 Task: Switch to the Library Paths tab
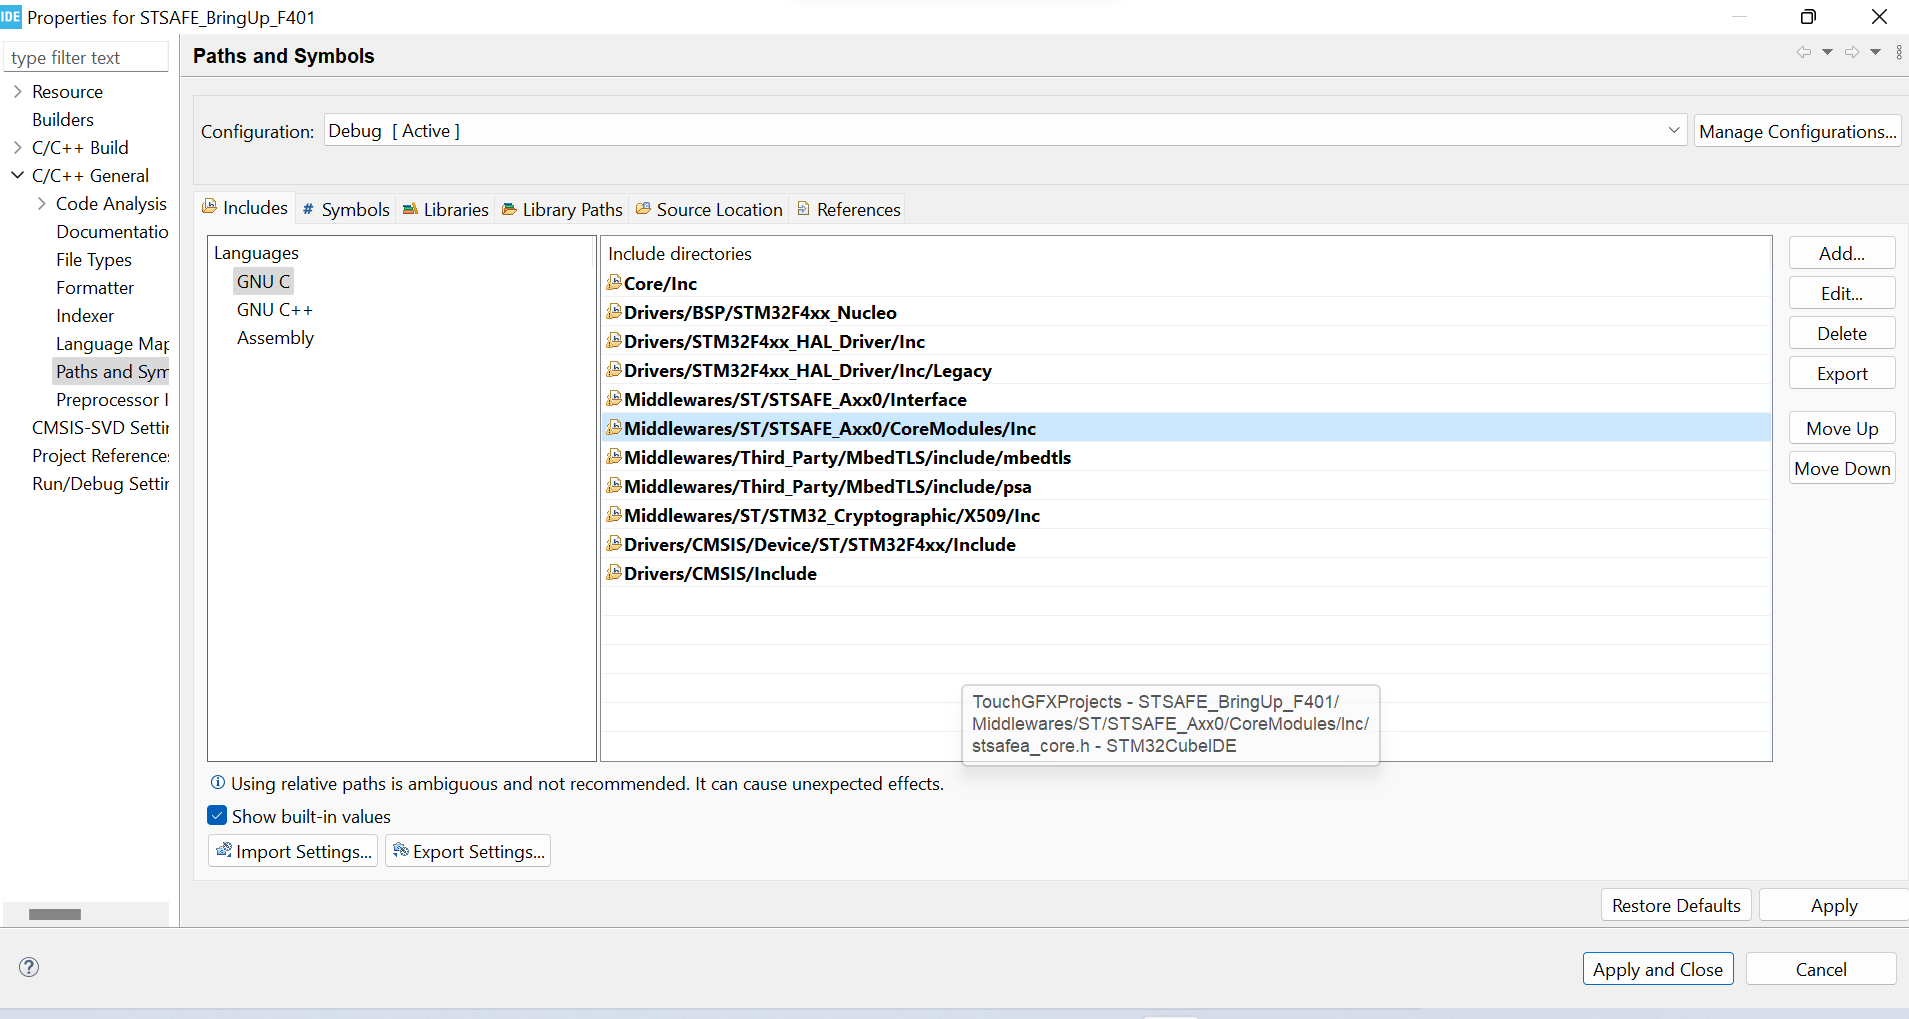[561, 209]
